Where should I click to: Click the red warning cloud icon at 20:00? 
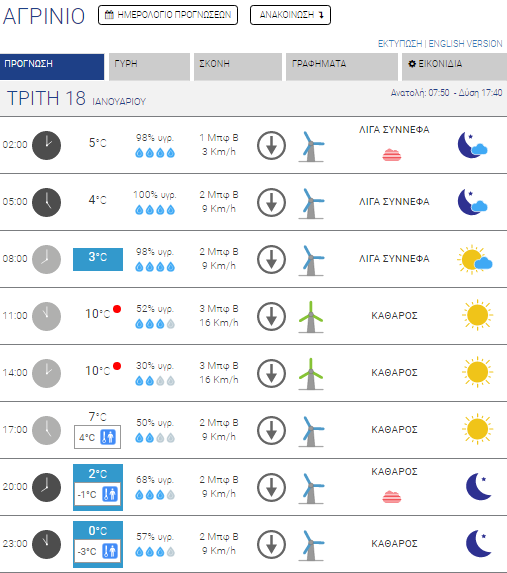tap(392, 497)
